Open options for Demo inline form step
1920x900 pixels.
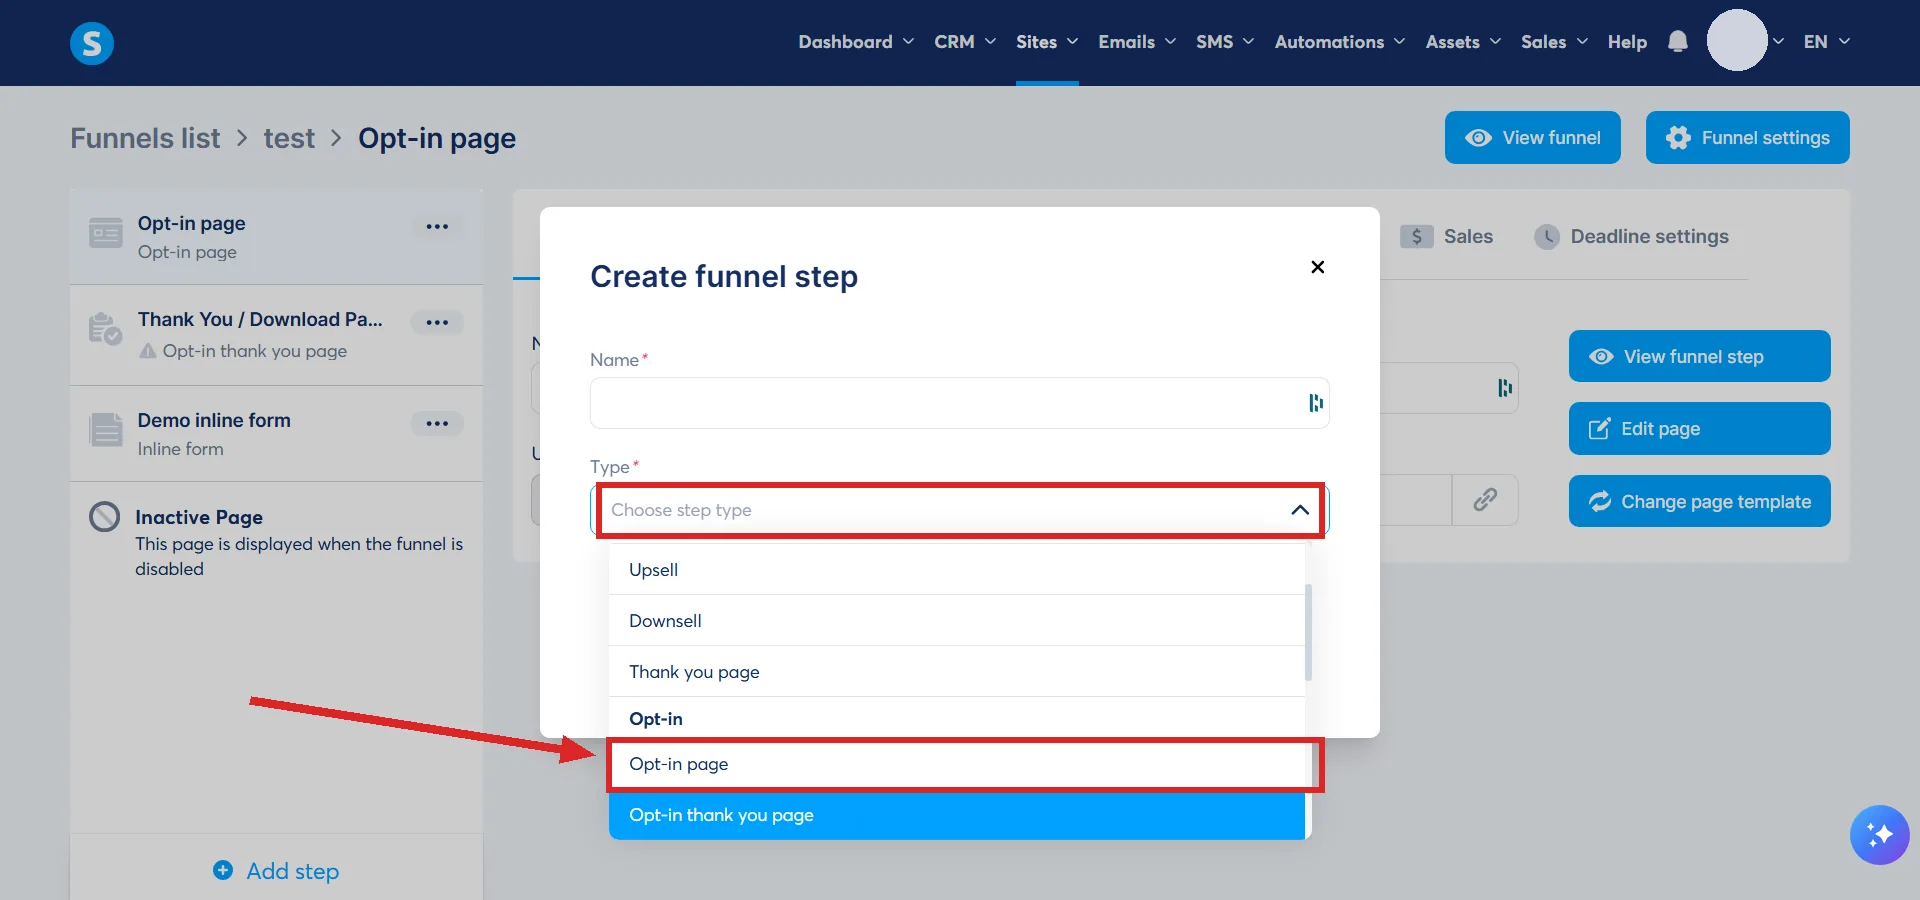437,423
